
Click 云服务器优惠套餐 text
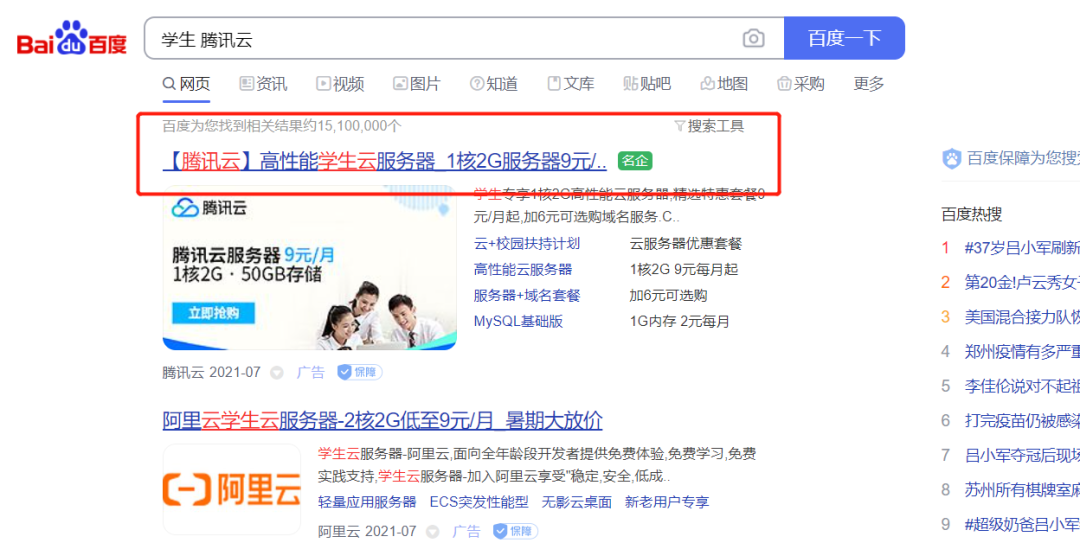[686, 243]
